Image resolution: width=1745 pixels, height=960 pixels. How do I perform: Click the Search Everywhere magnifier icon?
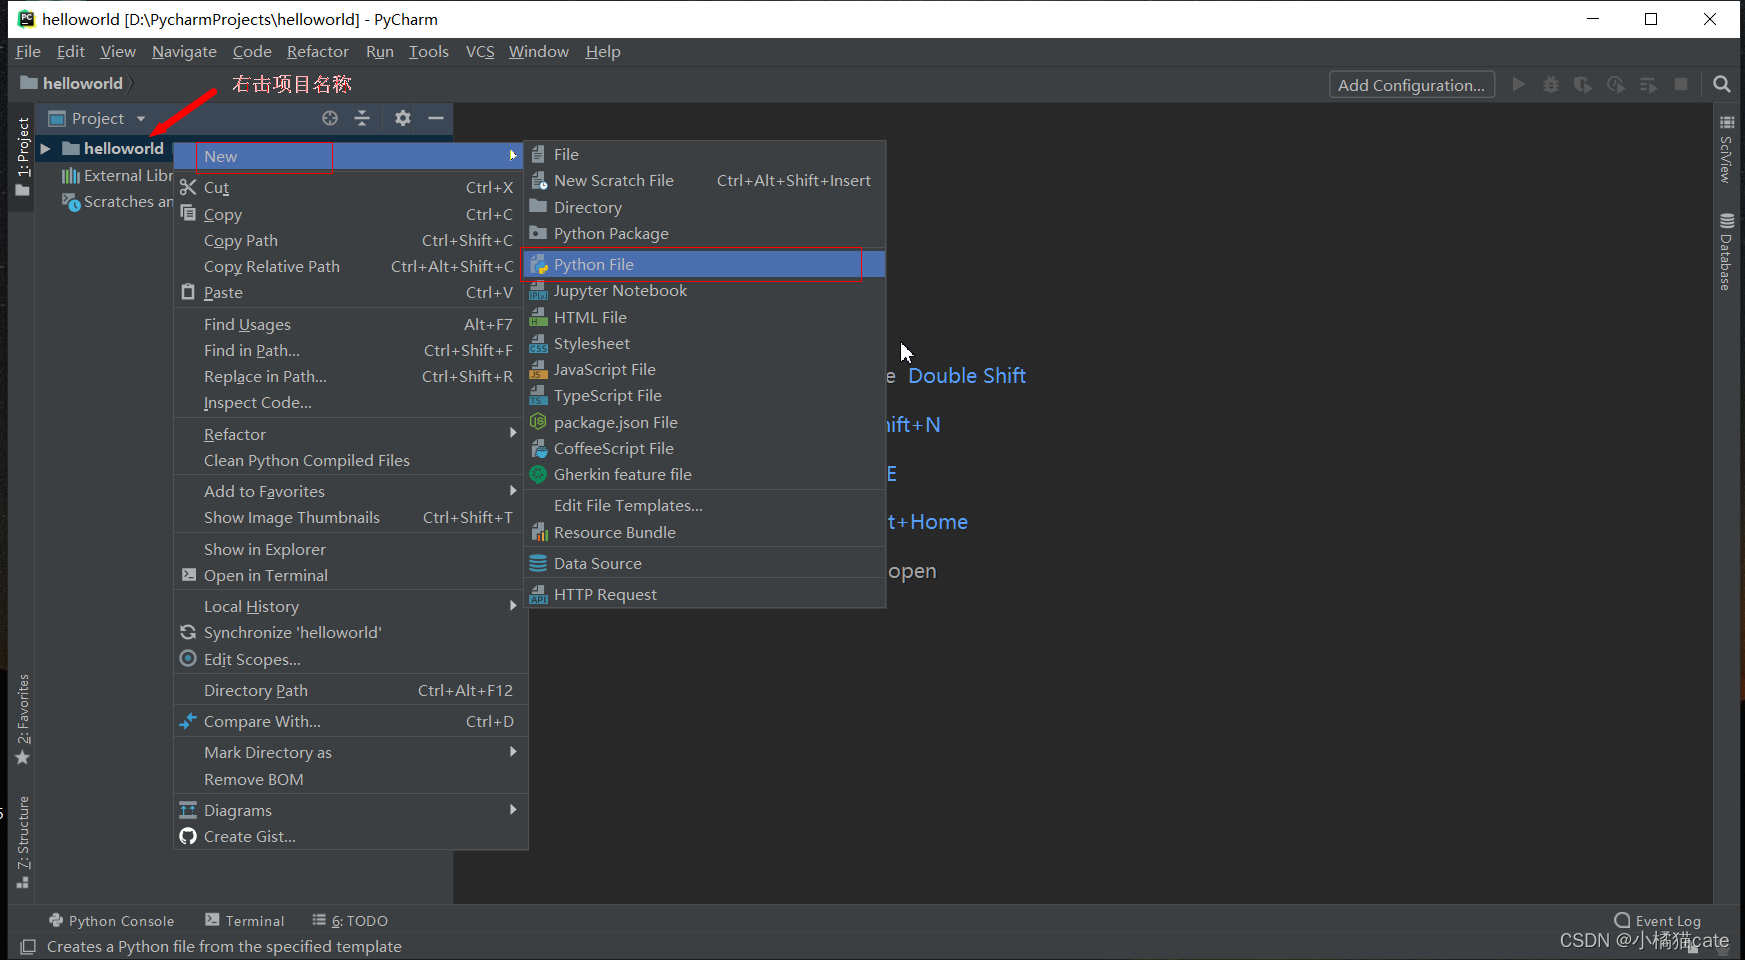pyautogui.click(x=1722, y=84)
